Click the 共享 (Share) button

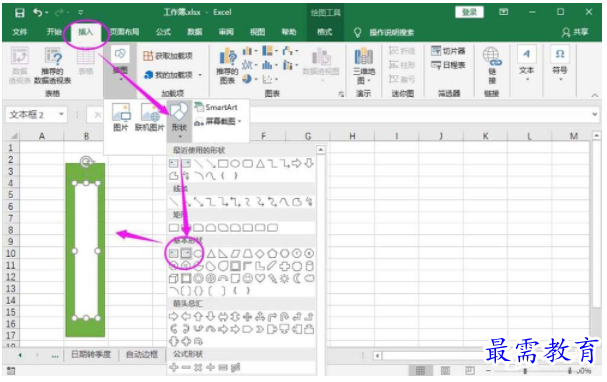pyautogui.click(x=575, y=32)
